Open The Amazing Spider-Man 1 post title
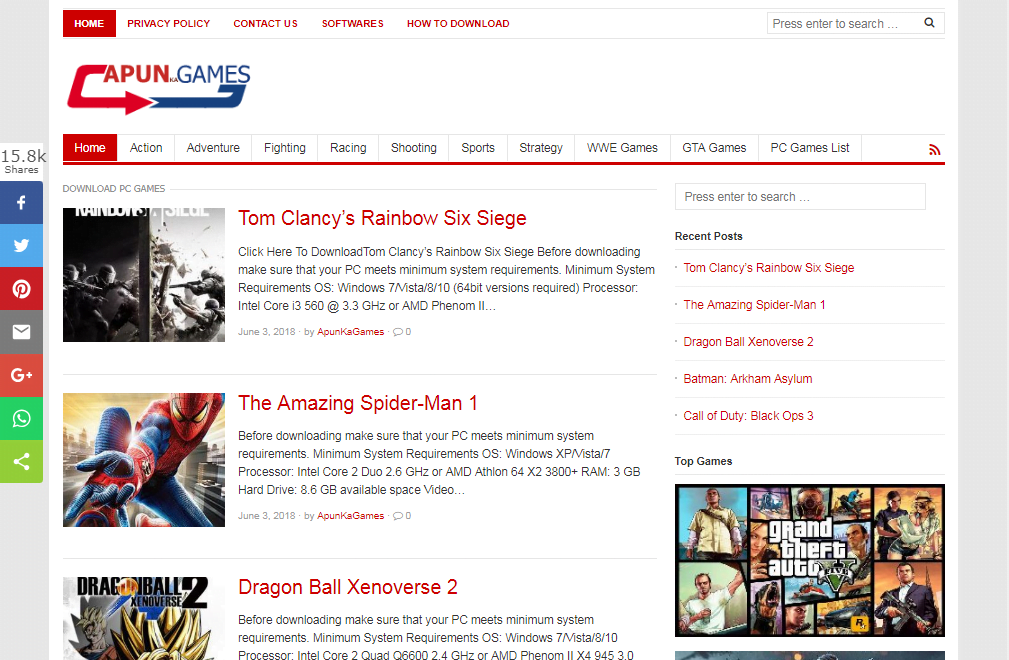This screenshot has width=1009, height=660. click(x=358, y=403)
